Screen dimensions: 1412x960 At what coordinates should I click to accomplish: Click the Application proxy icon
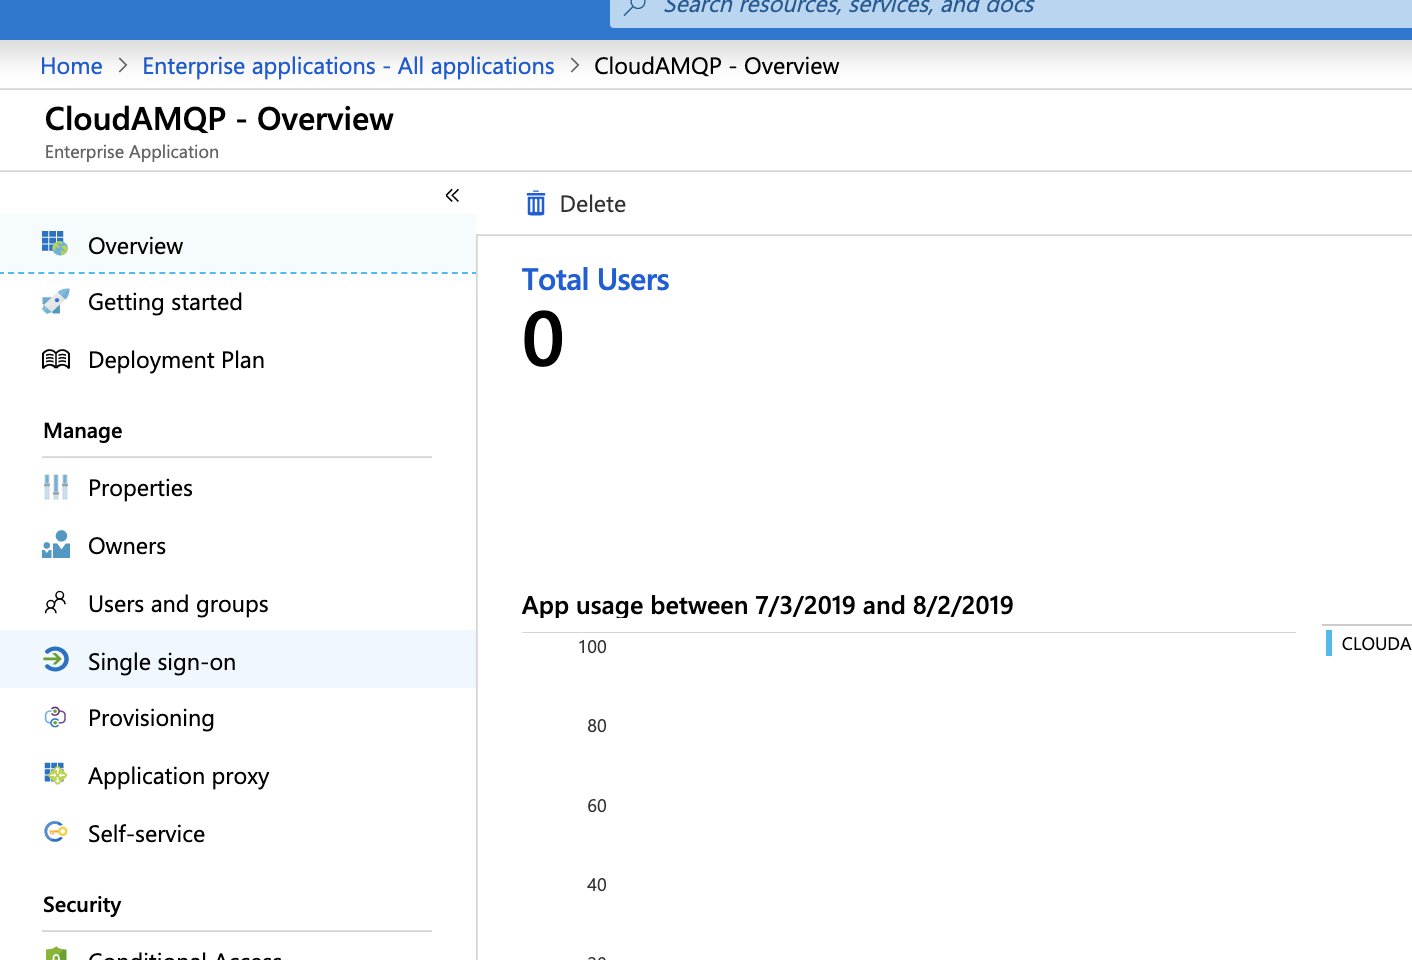[55, 774]
